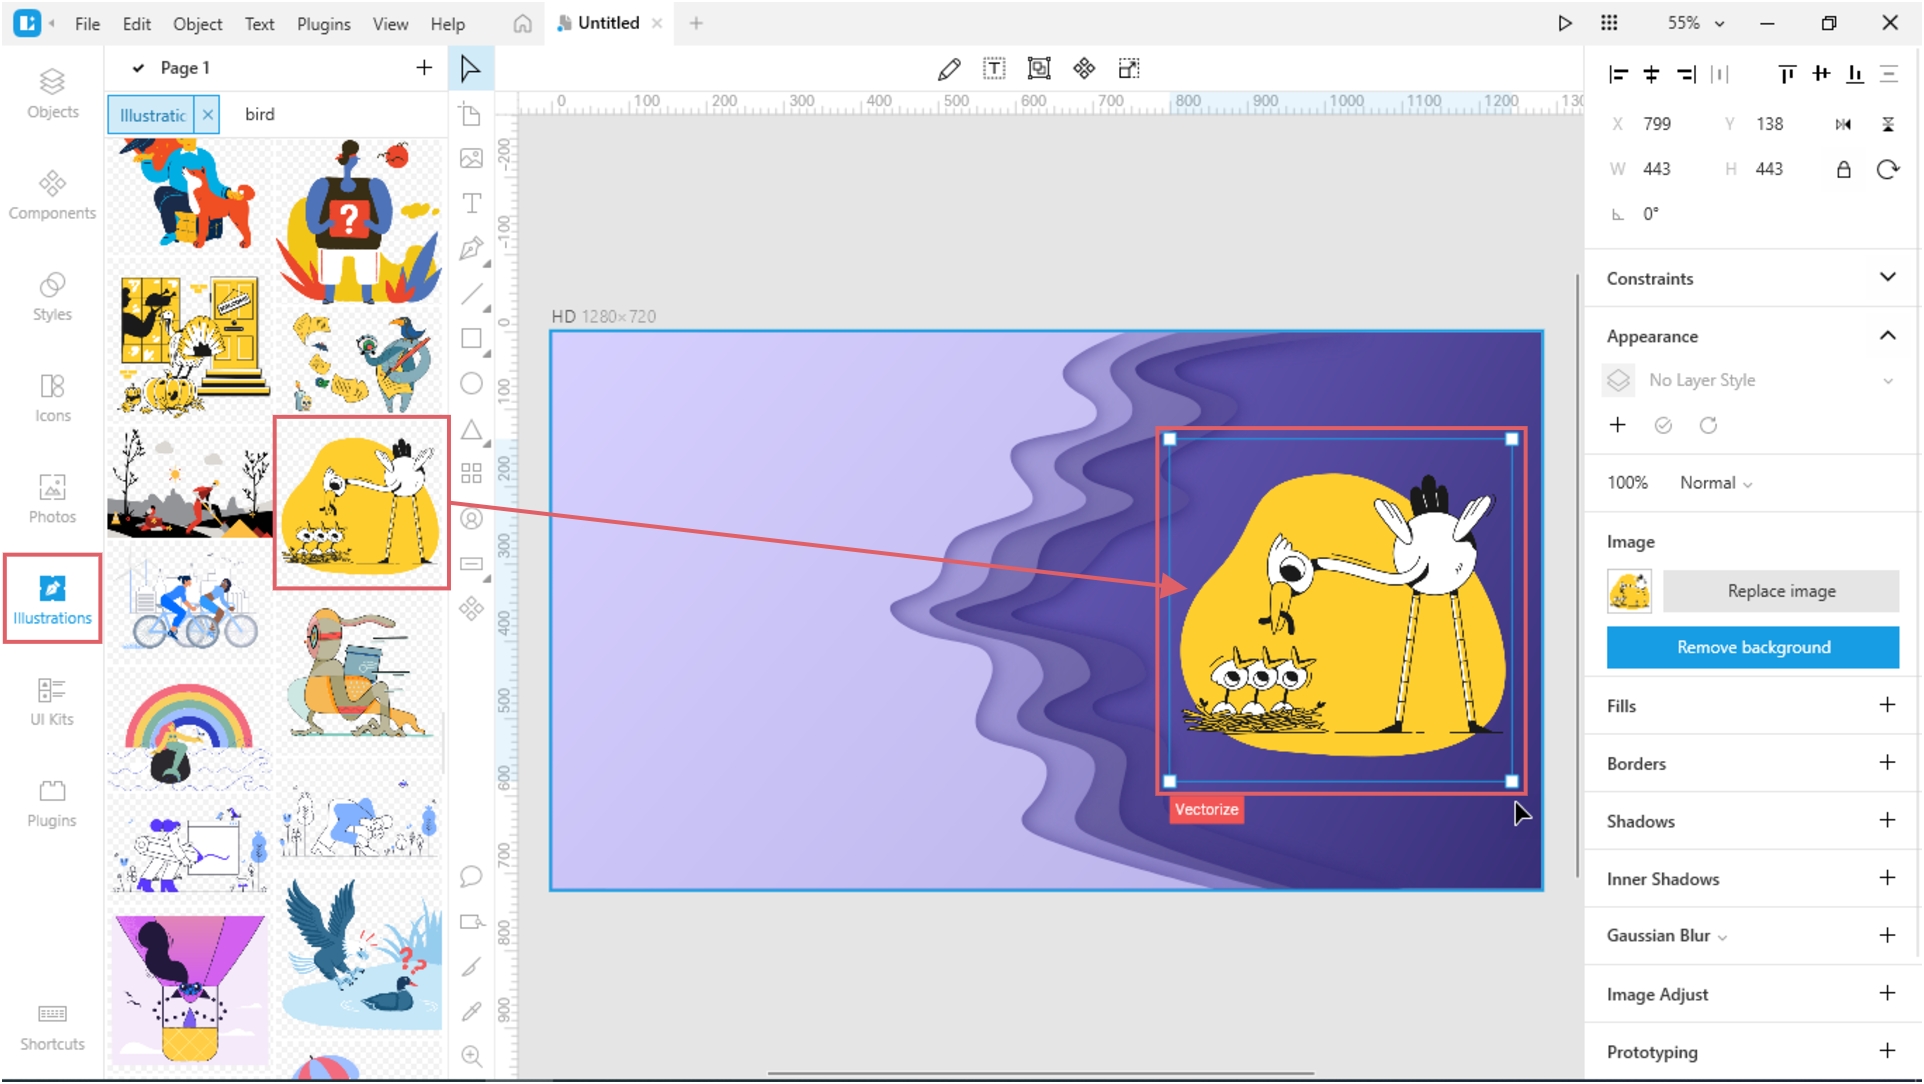This screenshot has width=1924, height=1084.
Task: Open the Object menu
Action: click(x=197, y=24)
